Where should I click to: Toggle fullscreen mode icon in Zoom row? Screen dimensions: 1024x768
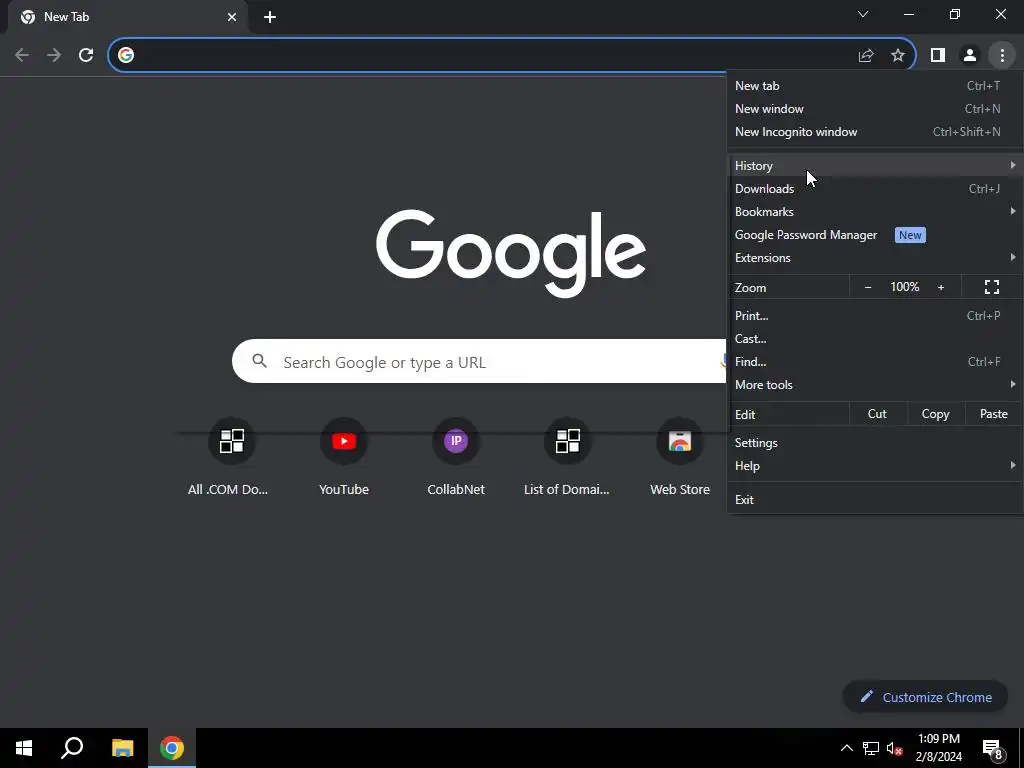tap(992, 287)
